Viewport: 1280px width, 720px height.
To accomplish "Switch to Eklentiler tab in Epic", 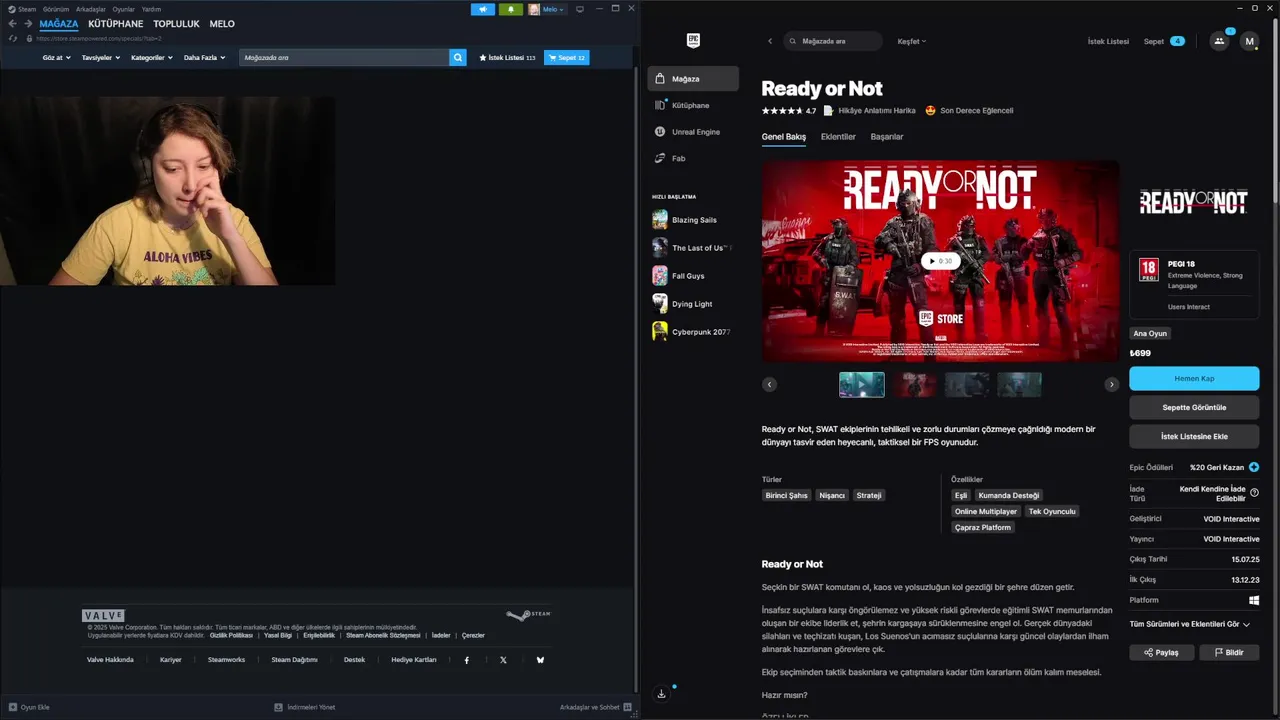I will pos(838,136).
